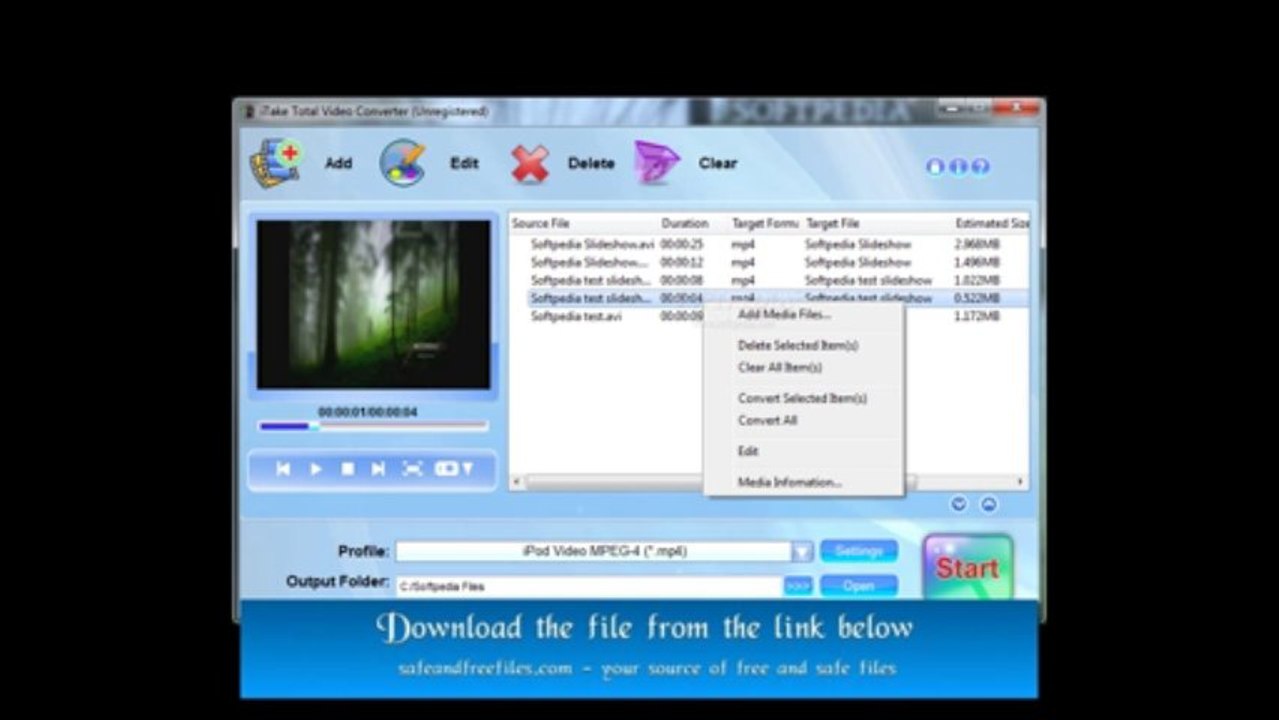
Task: Click the preview seek slider
Action: pyautogui.click(x=373, y=426)
